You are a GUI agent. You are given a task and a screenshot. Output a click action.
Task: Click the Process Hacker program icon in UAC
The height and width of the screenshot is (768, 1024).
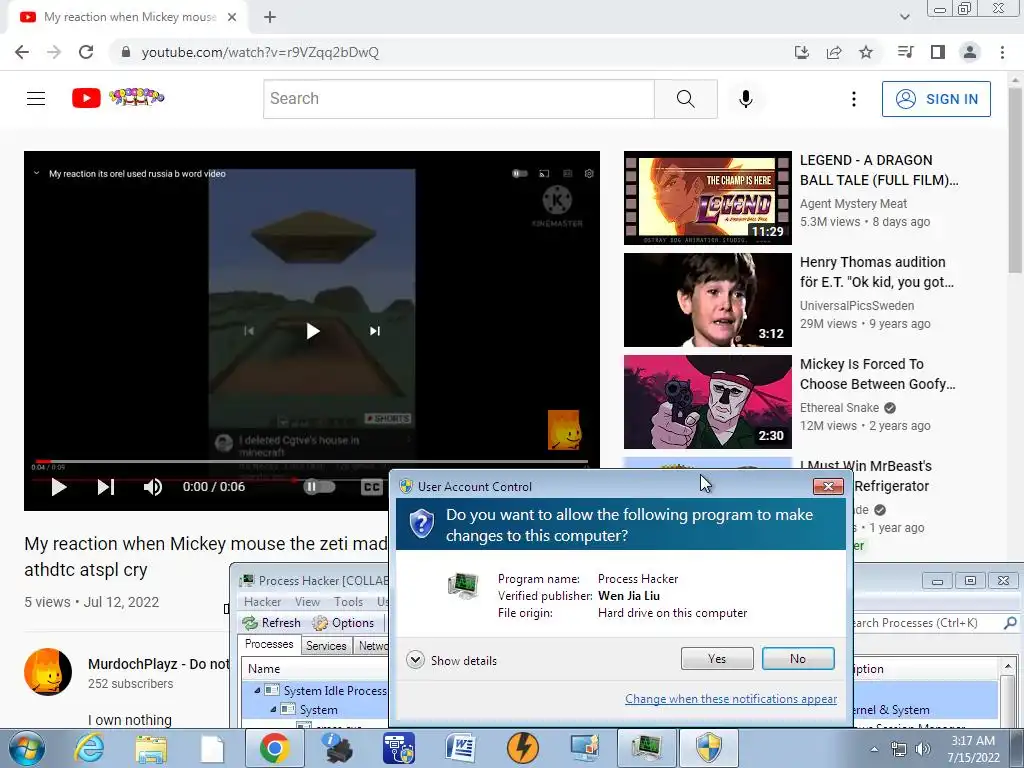coord(463,585)
